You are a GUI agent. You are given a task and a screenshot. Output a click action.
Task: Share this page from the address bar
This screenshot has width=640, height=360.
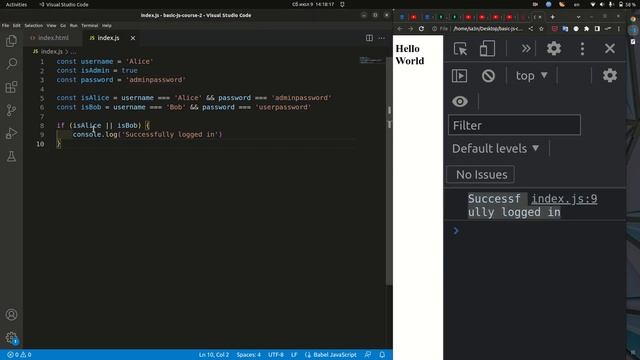531,29
